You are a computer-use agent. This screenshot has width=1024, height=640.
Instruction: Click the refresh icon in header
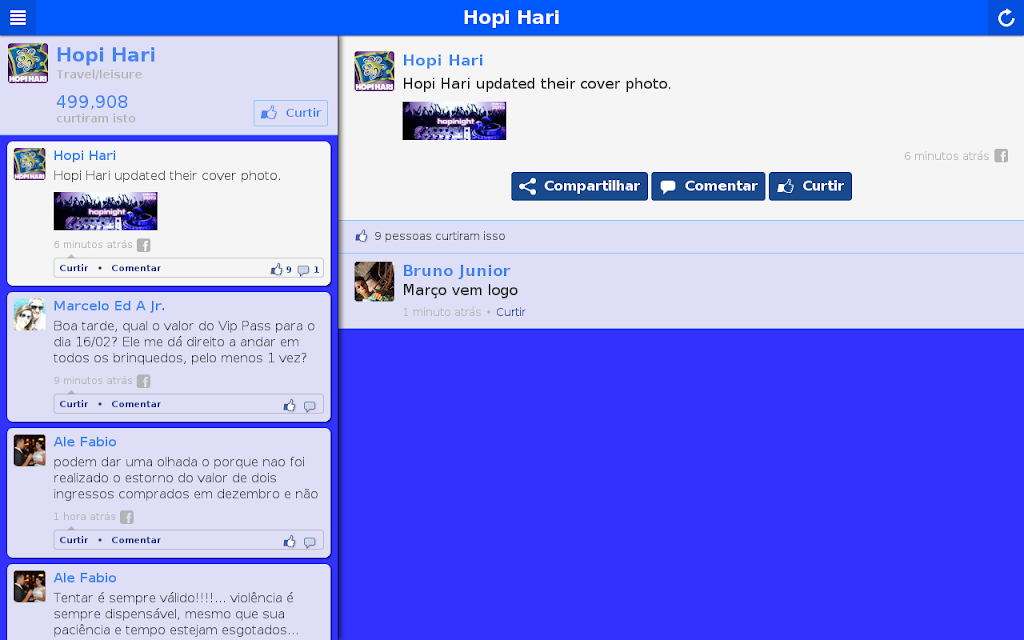tap(1006, 18)
